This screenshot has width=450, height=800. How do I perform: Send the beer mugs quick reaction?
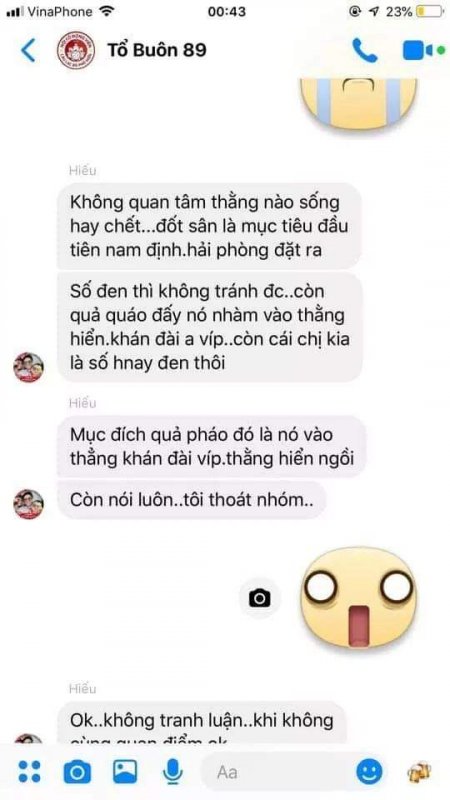coord(419,771)
